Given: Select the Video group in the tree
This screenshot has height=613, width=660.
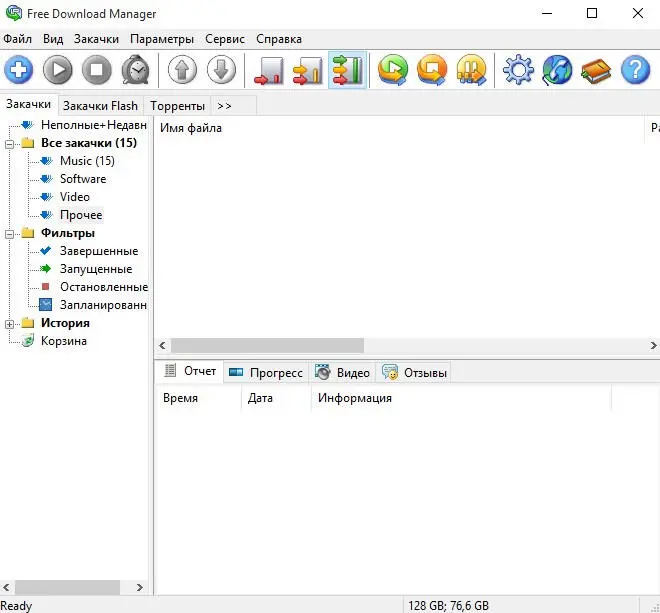Looking at the screenshot, I should (x=75, y=197).
